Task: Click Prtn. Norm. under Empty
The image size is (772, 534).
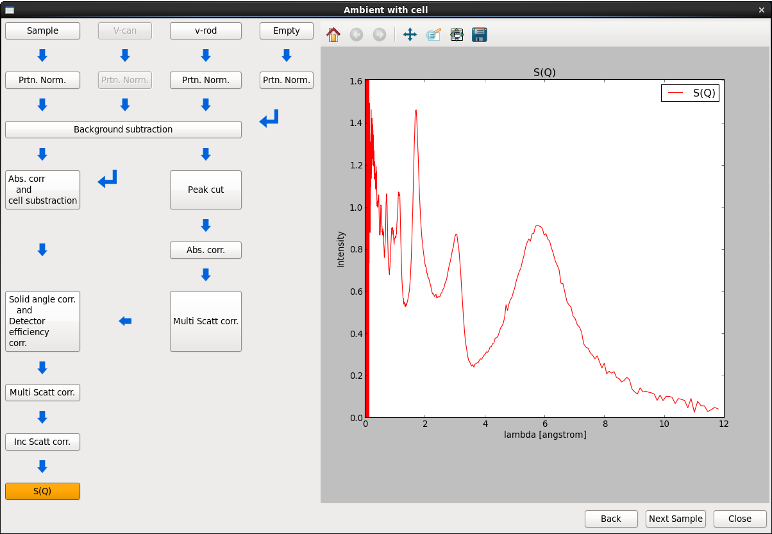Action: 287,80
